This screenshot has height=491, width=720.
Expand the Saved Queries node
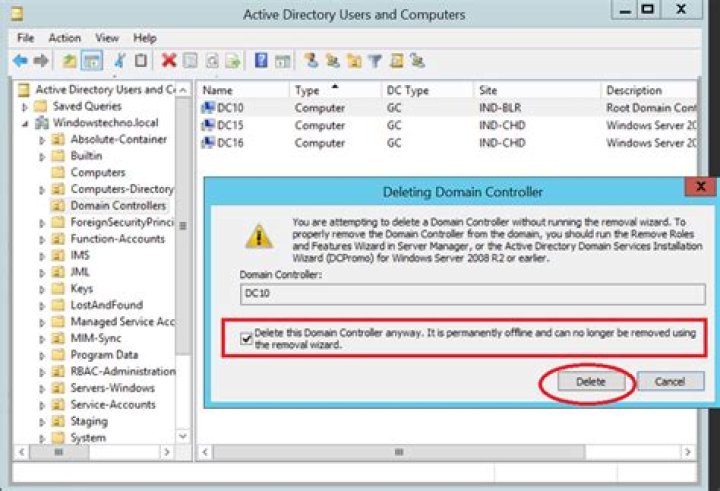click(x=27, y=106)
